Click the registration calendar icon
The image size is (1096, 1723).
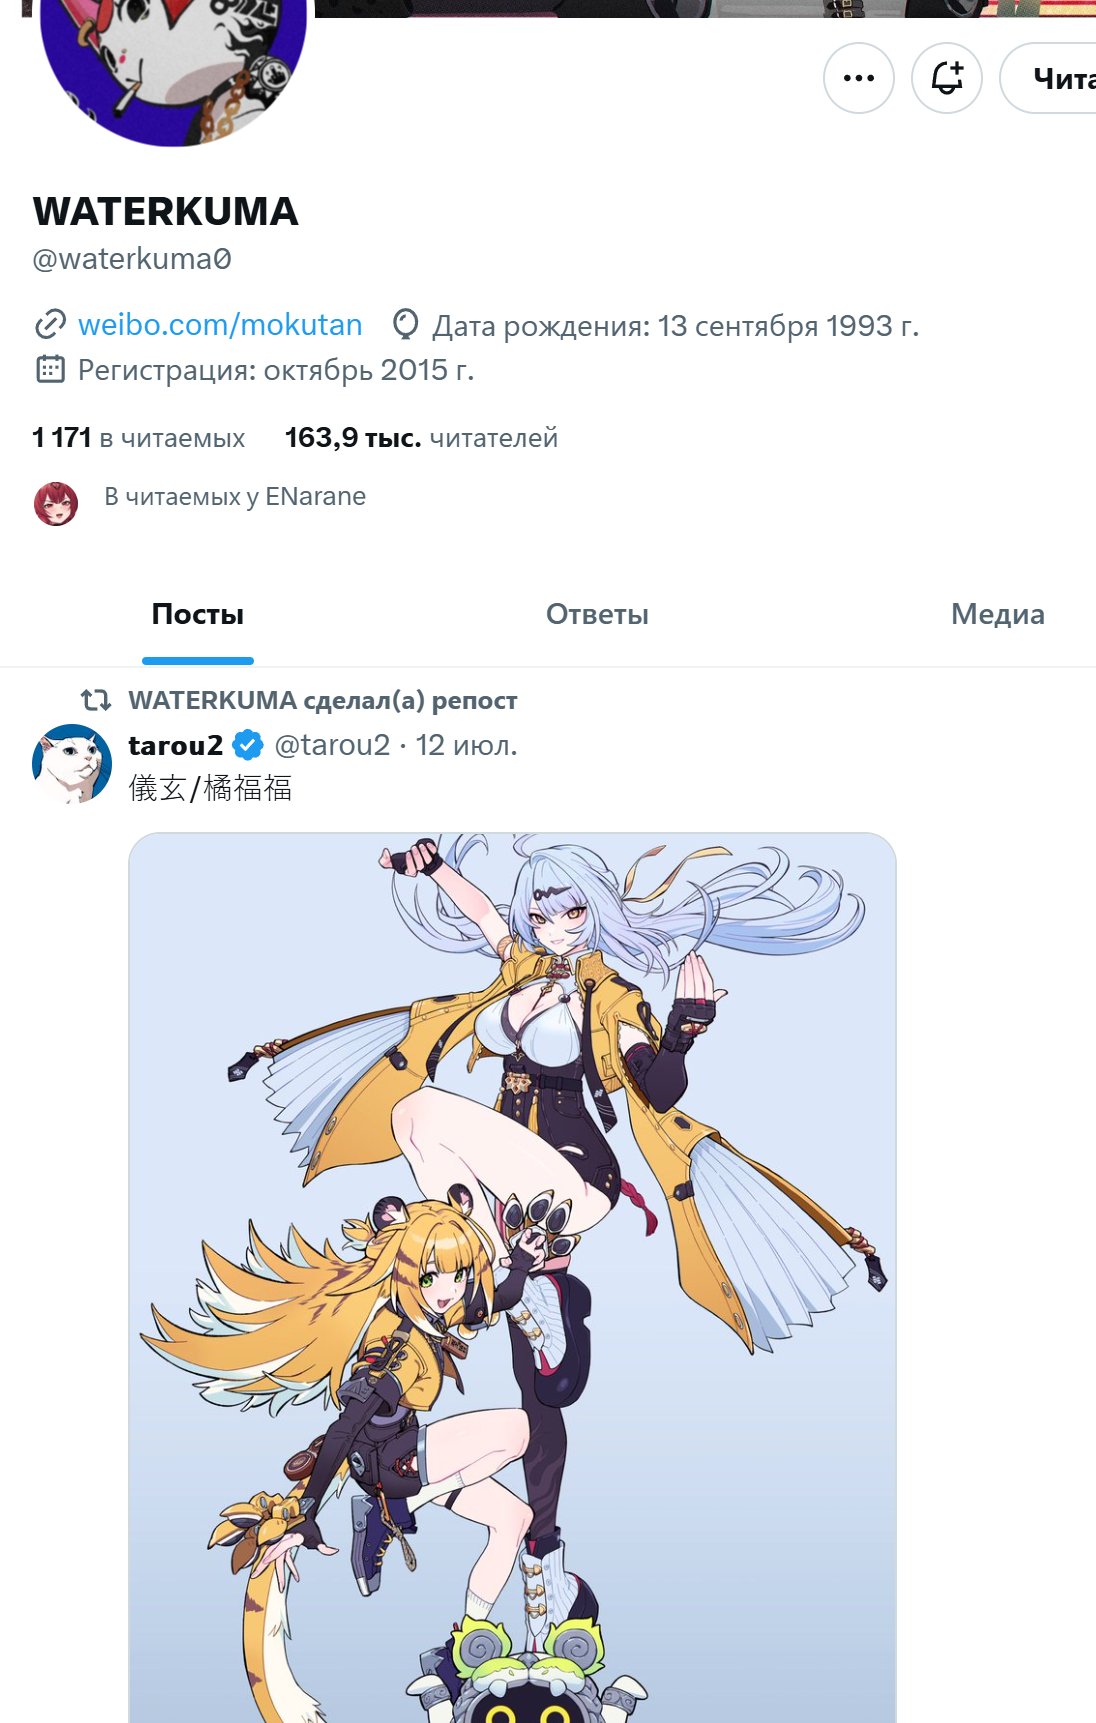click(x=50, y=370)
